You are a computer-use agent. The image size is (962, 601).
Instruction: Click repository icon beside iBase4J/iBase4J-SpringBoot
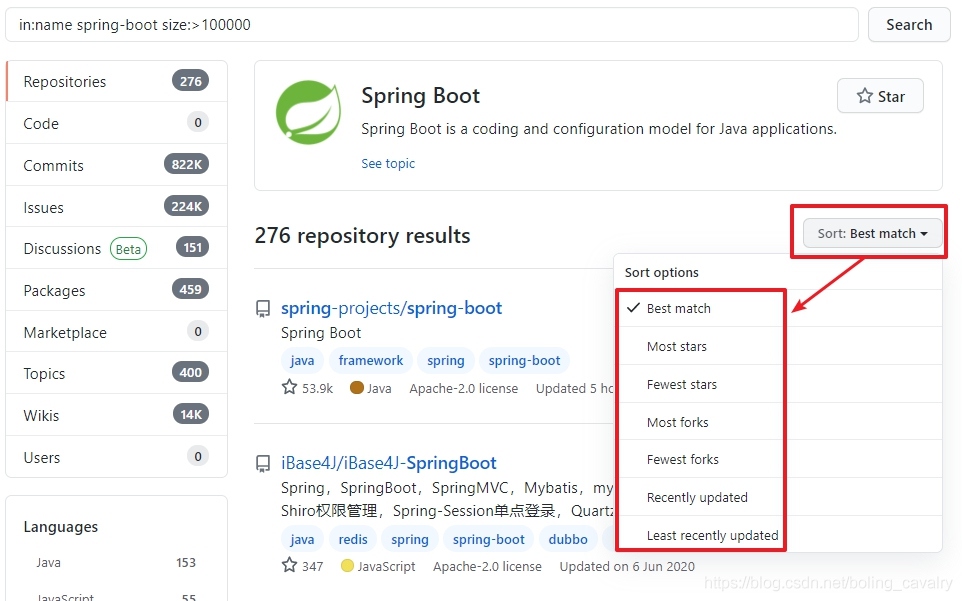point(263,464)
